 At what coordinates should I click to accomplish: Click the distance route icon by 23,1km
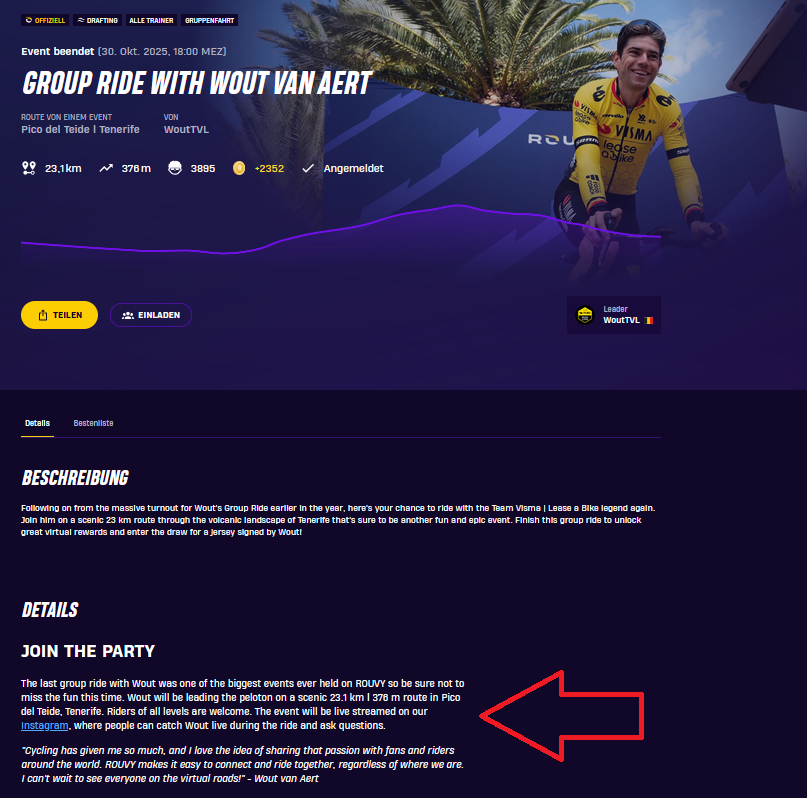click(29, 168)
